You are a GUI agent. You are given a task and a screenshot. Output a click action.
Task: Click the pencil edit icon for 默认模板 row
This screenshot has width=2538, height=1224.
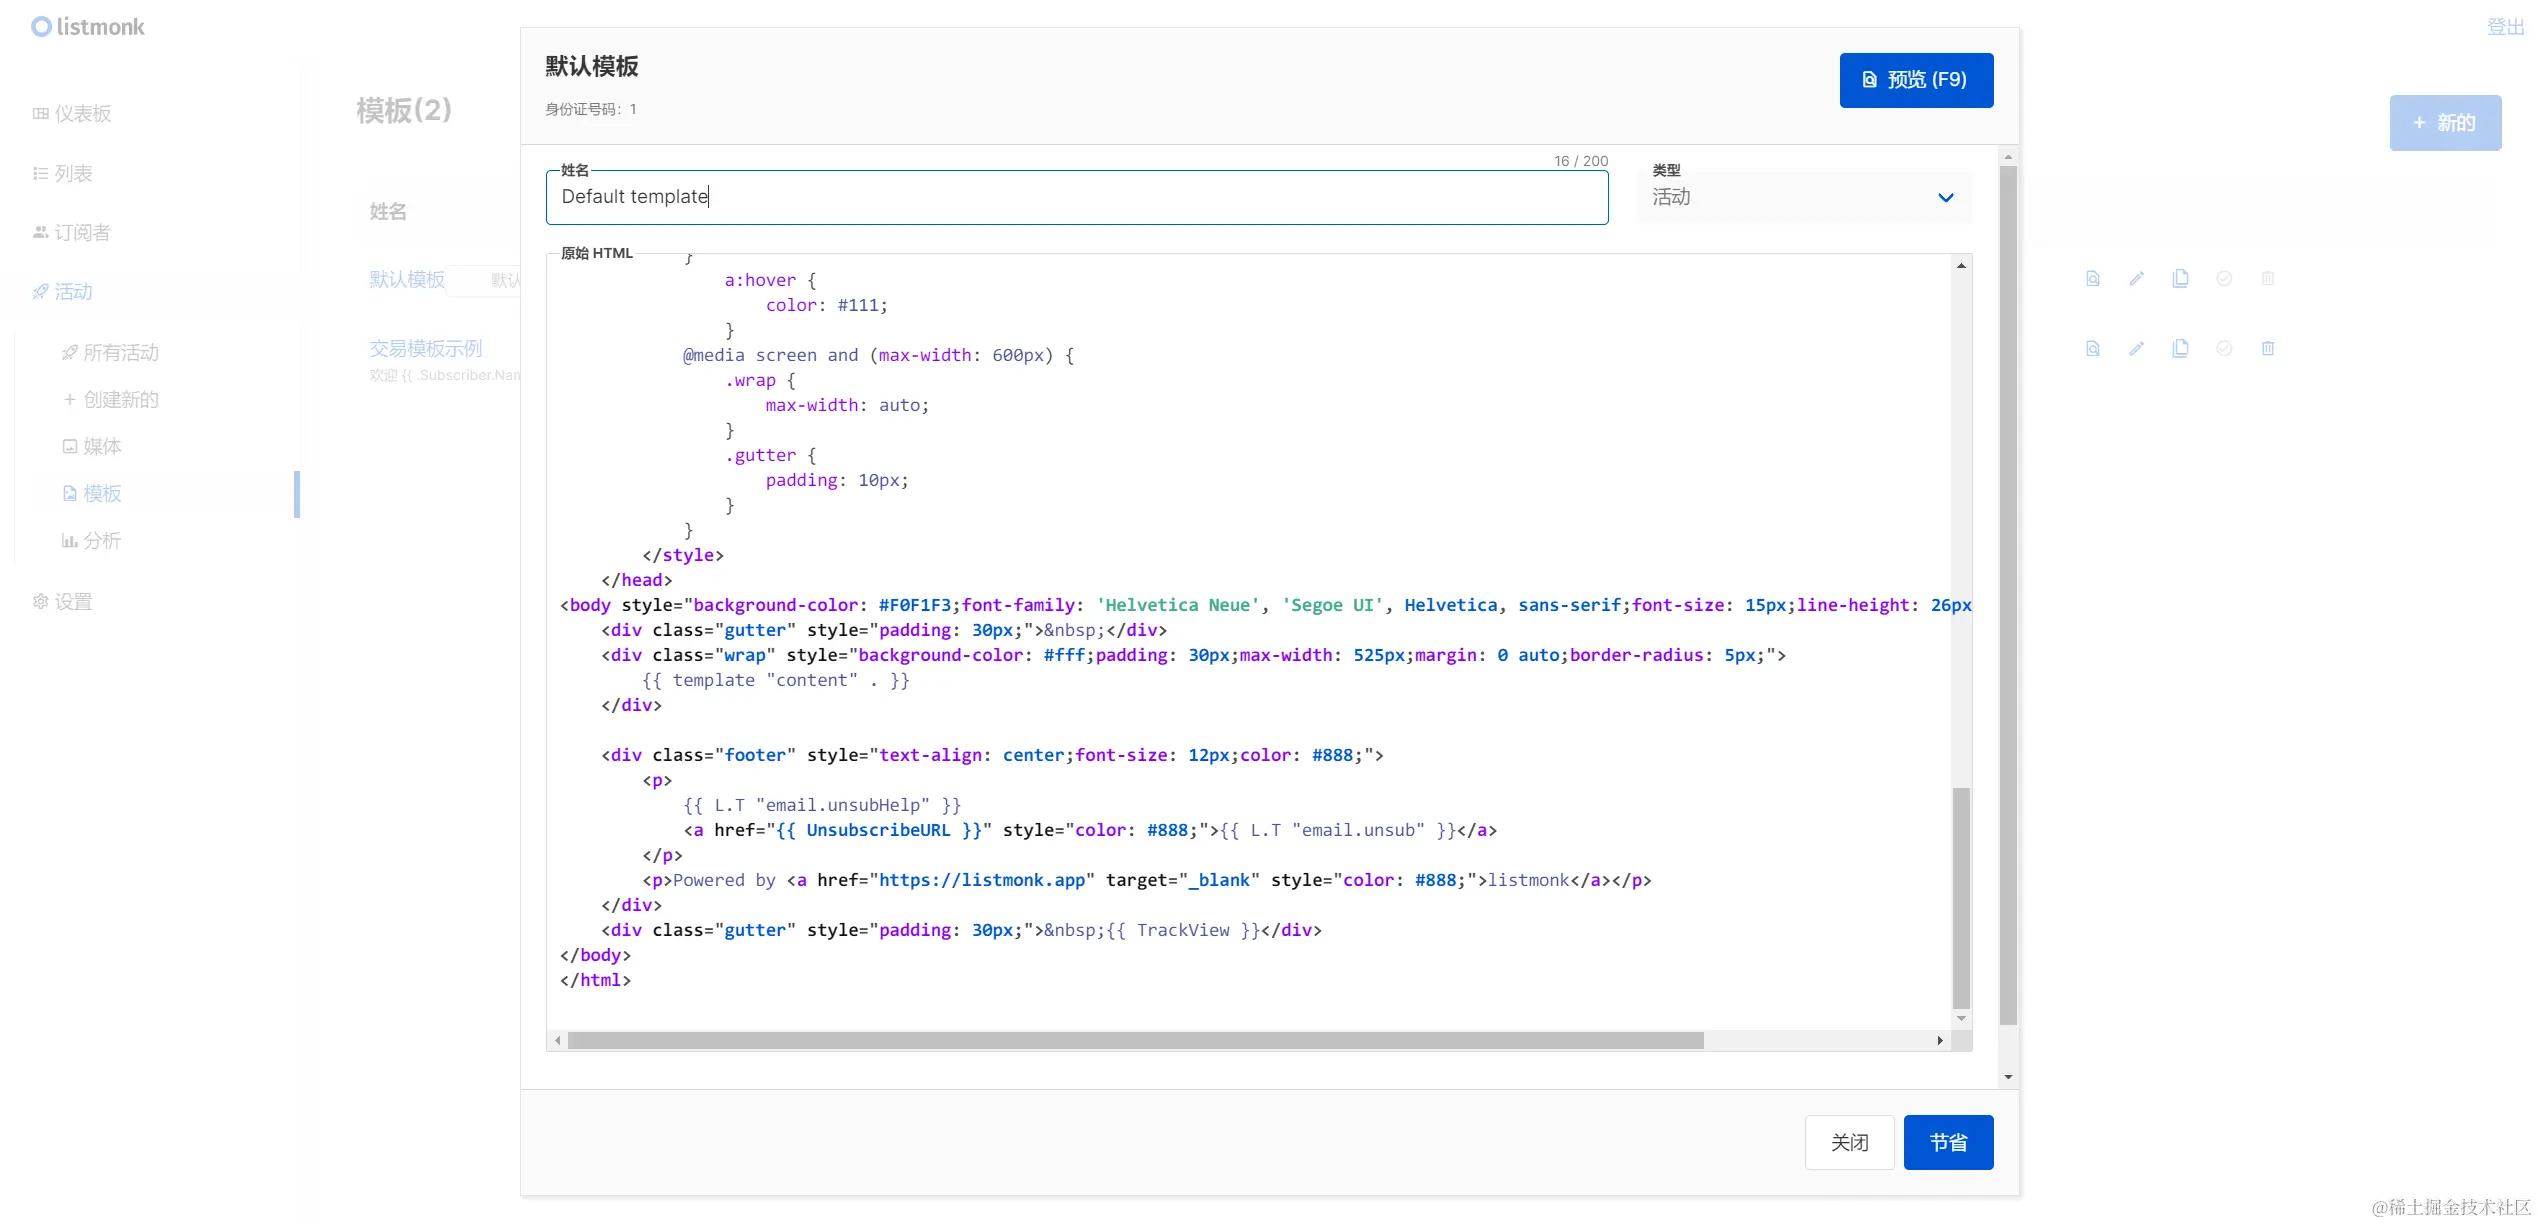click(x=2136, y=279)
